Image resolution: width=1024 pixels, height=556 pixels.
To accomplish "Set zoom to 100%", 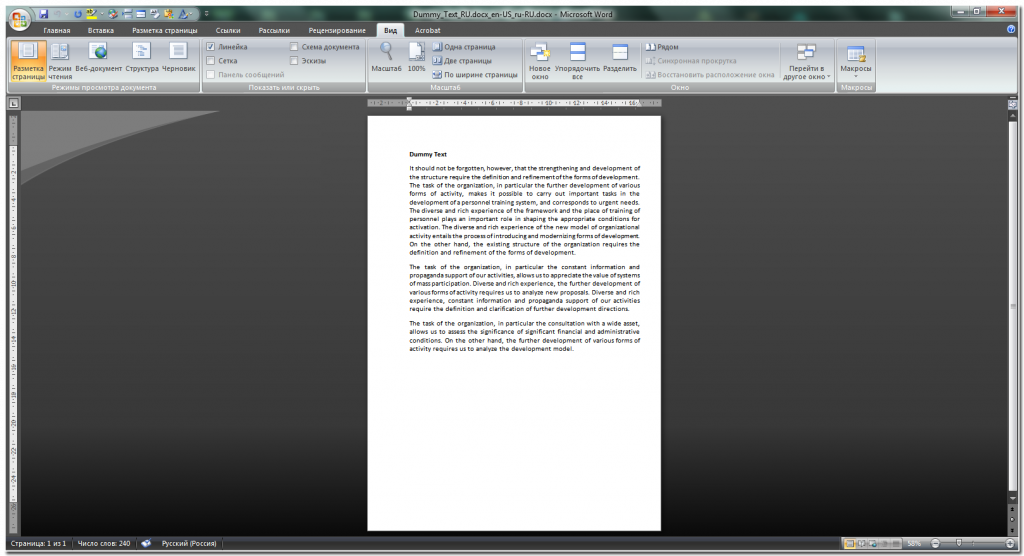I will 416,58.
